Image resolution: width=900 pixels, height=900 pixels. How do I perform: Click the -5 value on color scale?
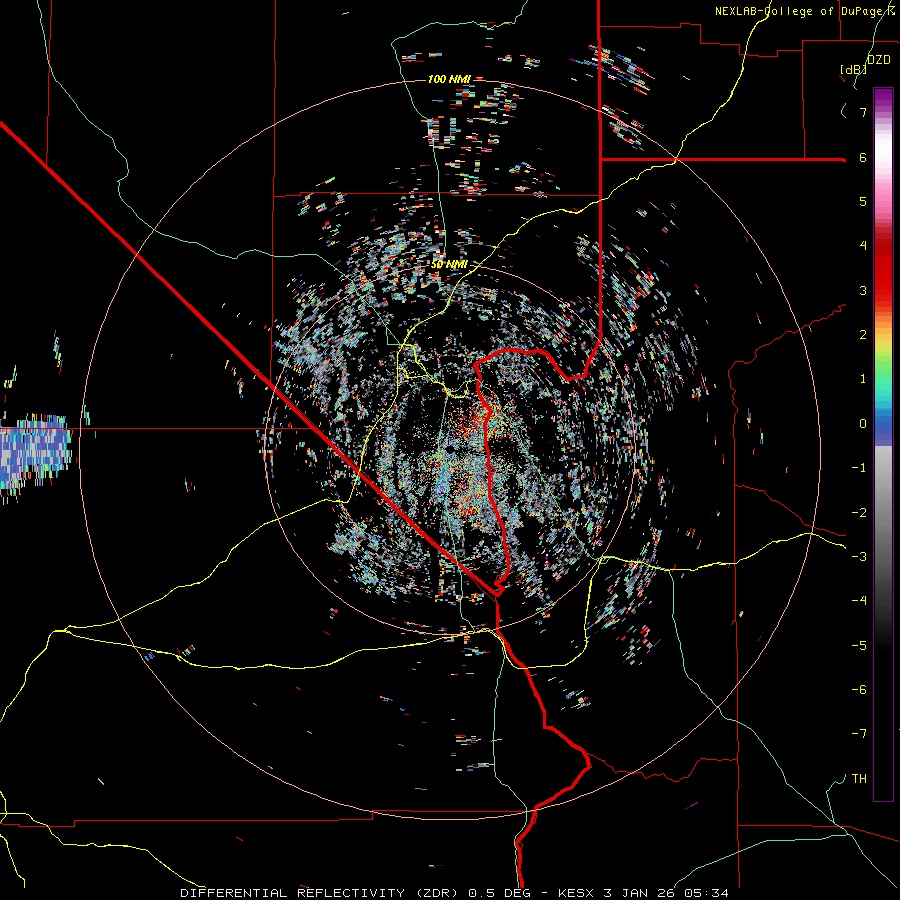(x=859, y=646)
